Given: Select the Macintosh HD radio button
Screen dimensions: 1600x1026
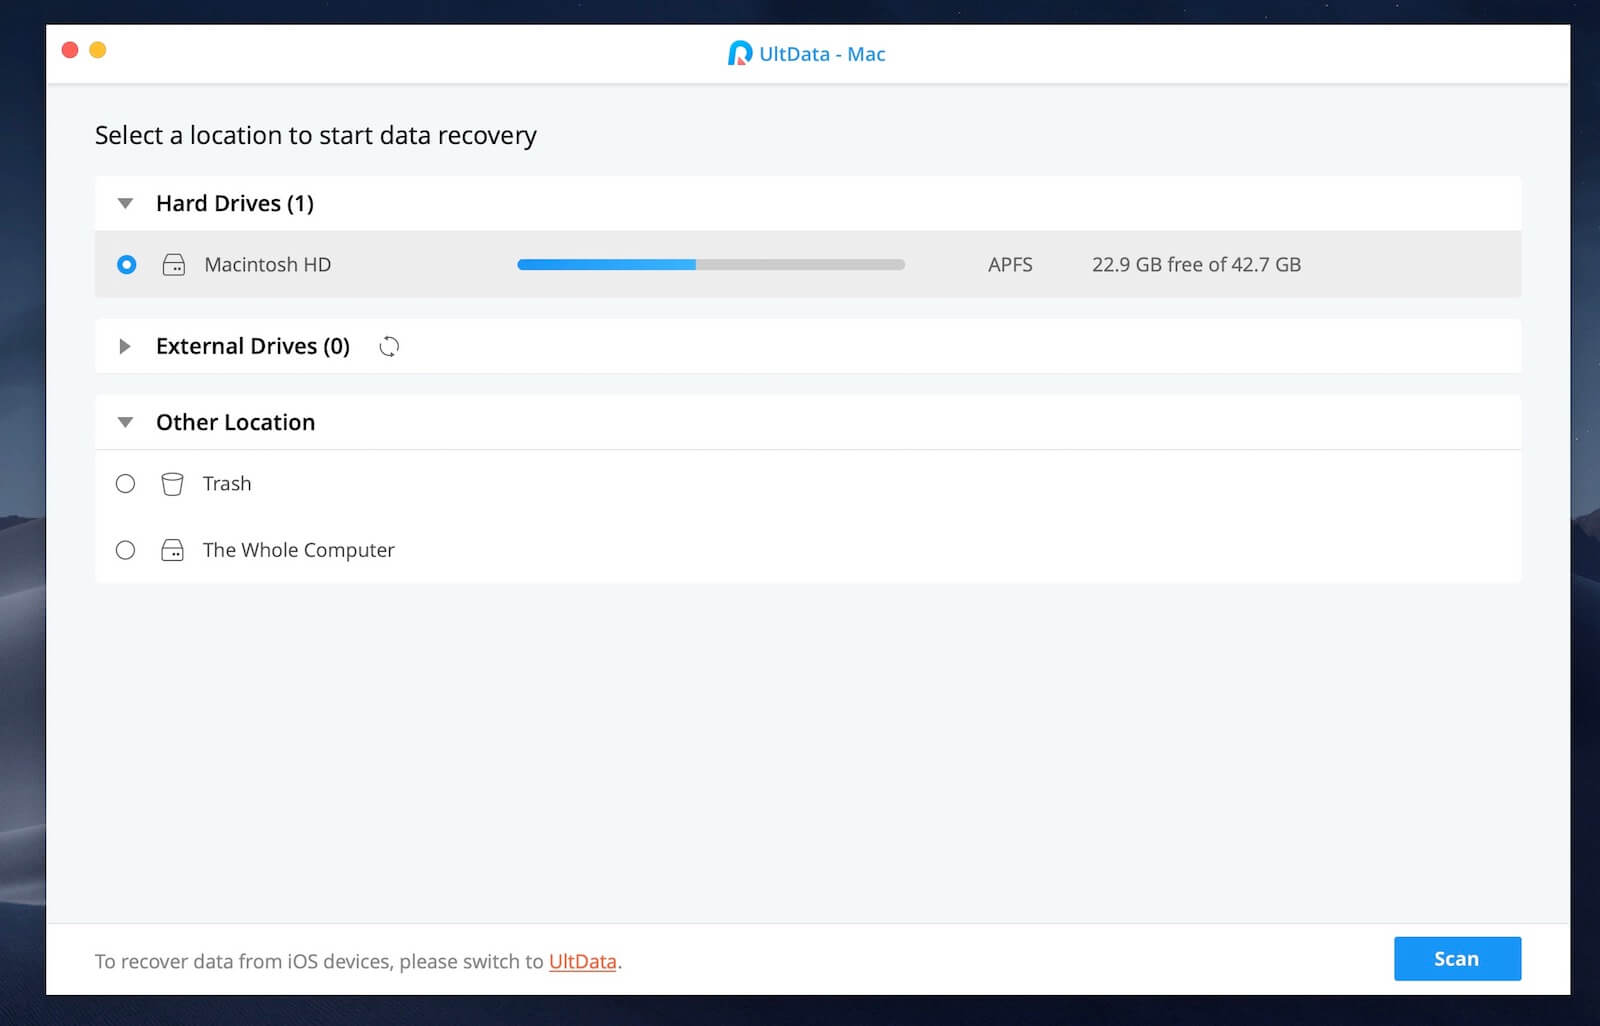Looking at the screenshot, I should pyautogui.click(x=127, y=265).
